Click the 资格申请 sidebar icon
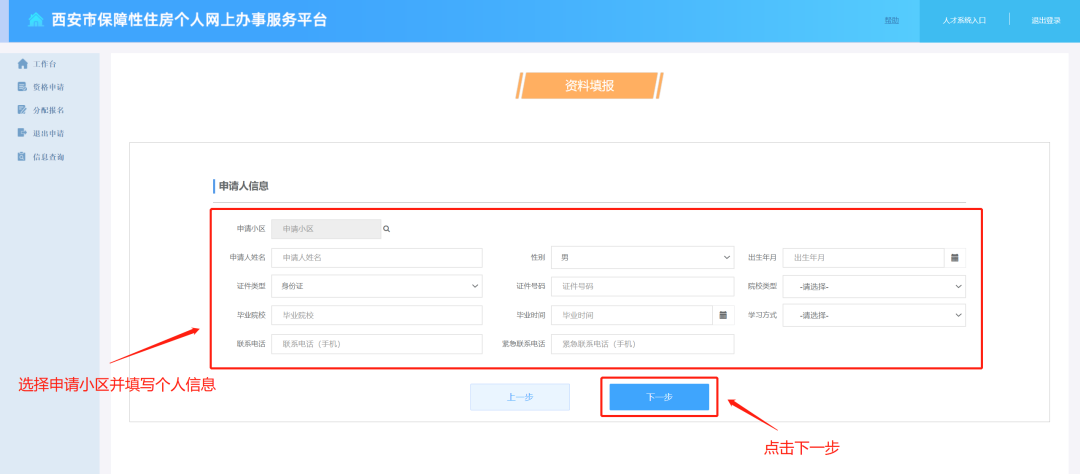This screenshot has height=474, width=1080. point(22,87)
